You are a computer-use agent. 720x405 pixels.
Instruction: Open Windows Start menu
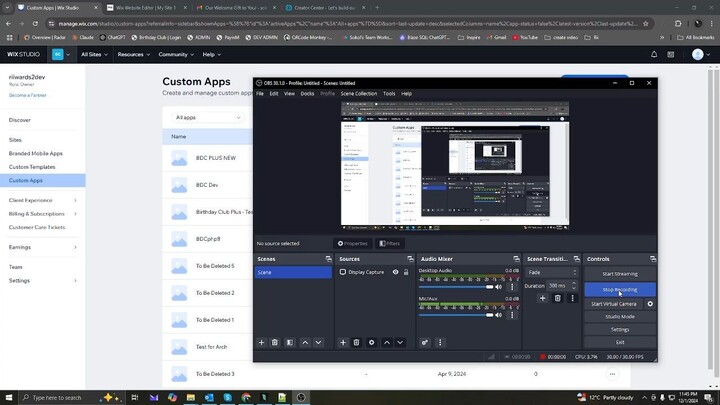click(9, 398)
